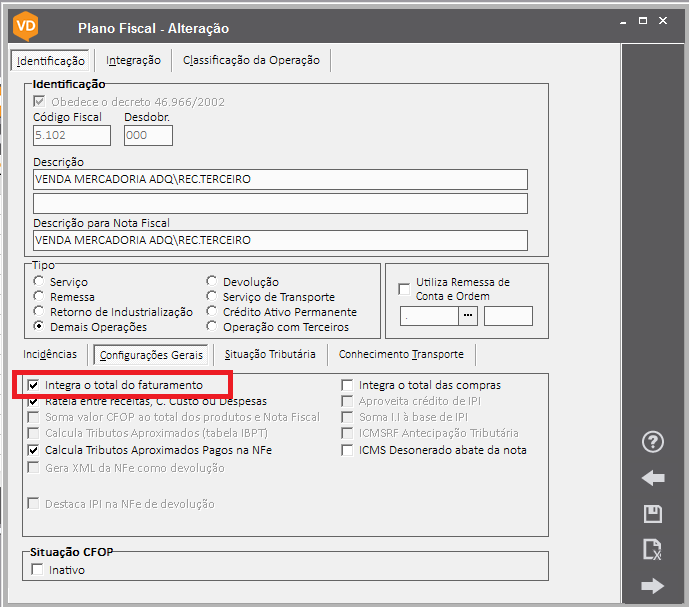
Task: Click the first Descrição text field
Action: (x=280, y=179)
